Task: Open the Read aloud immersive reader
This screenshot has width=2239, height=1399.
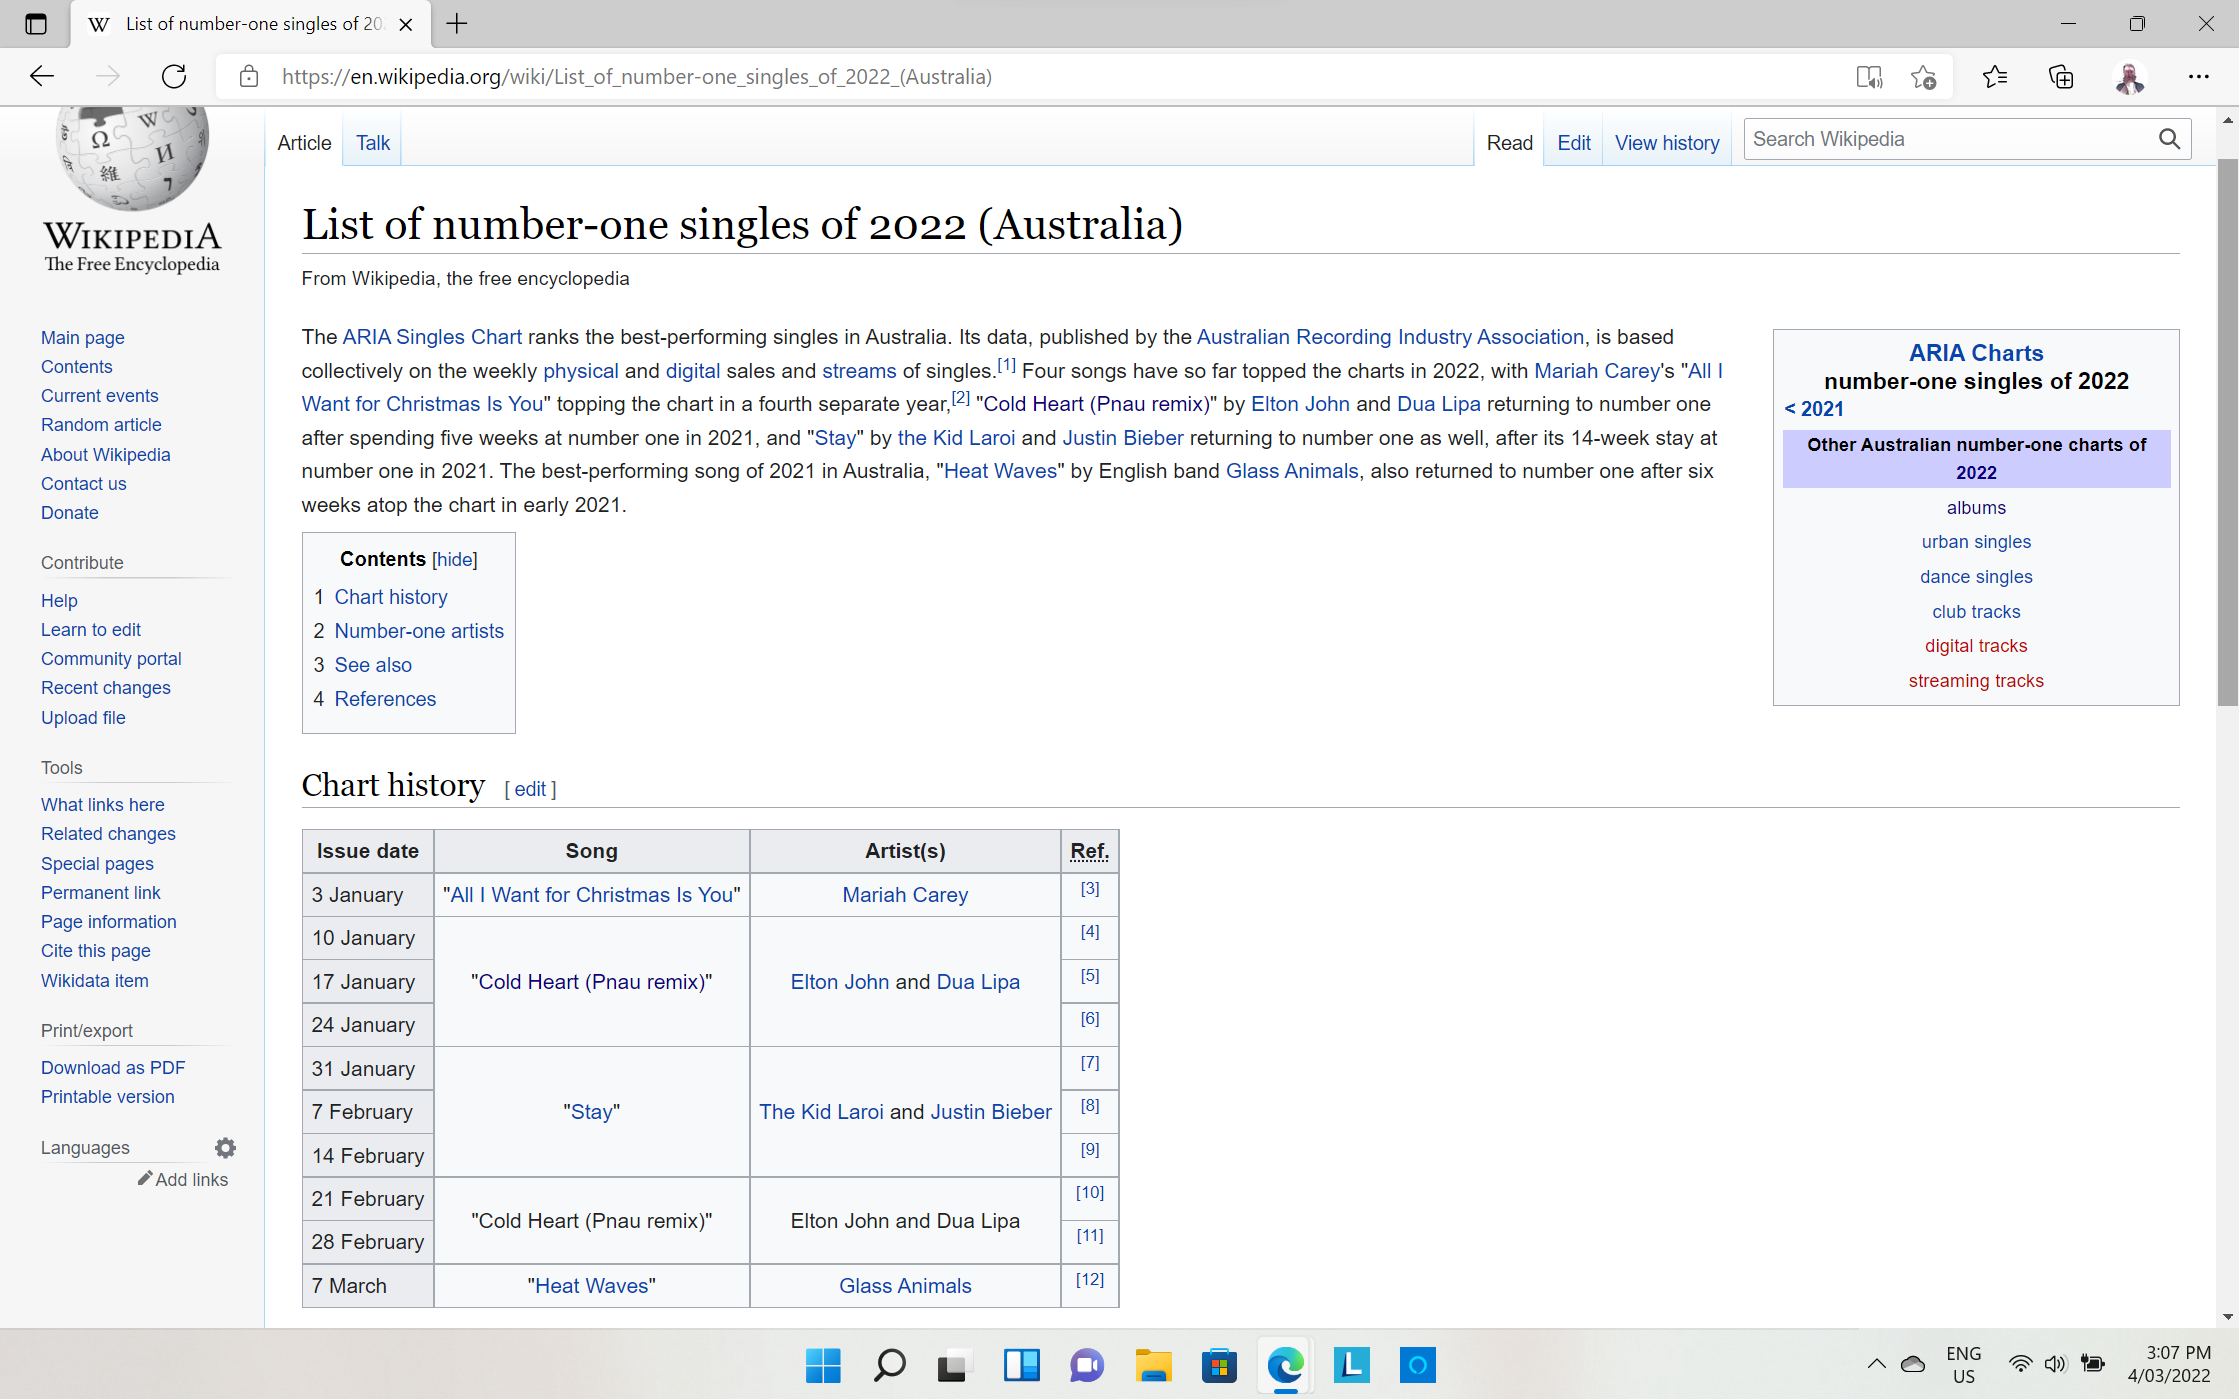Action: 1868,77
